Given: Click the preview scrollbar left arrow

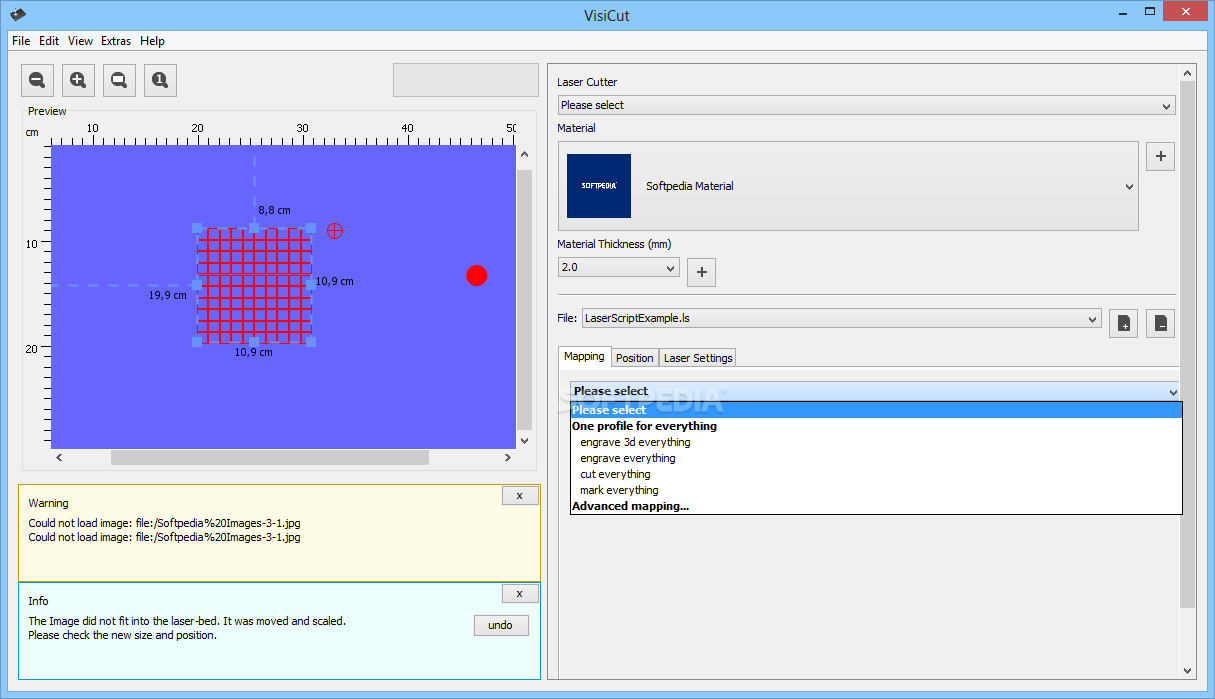Looking at the screenshot, I should [59, 457].
